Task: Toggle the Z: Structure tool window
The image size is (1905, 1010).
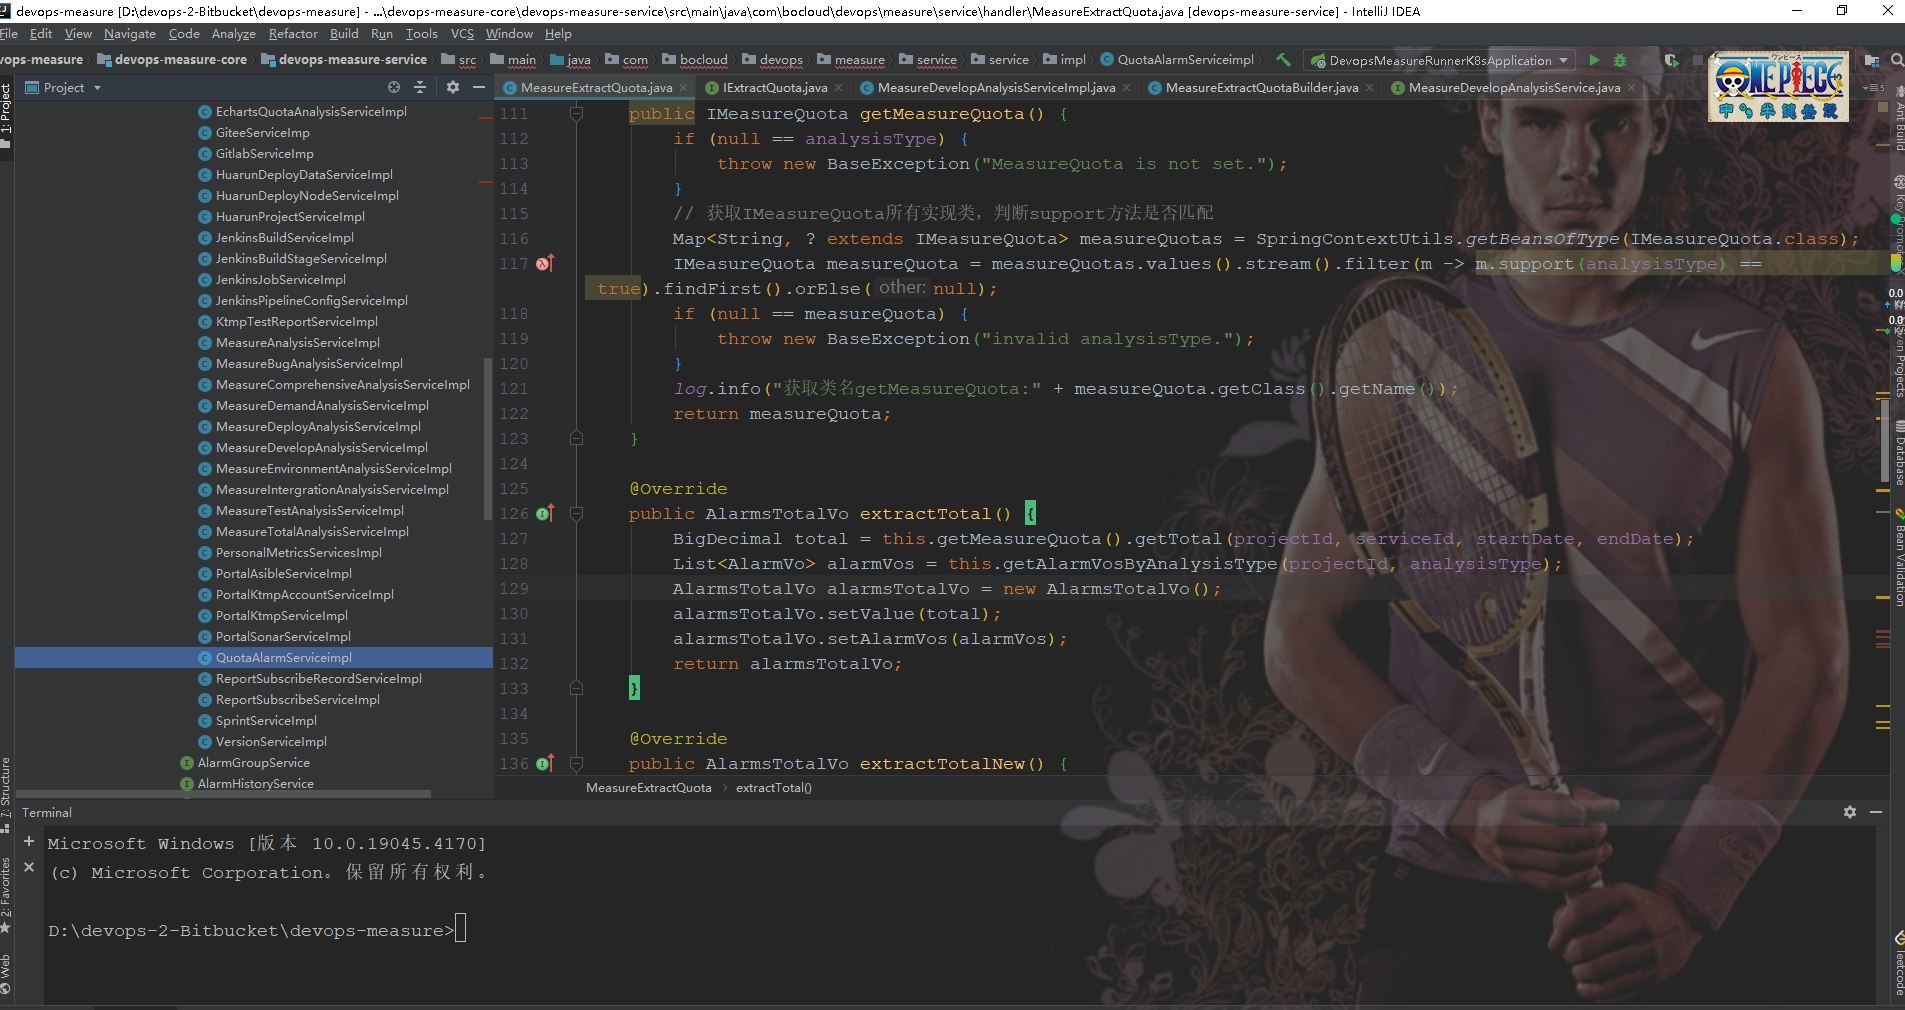Action: click(x=6, y=795)
